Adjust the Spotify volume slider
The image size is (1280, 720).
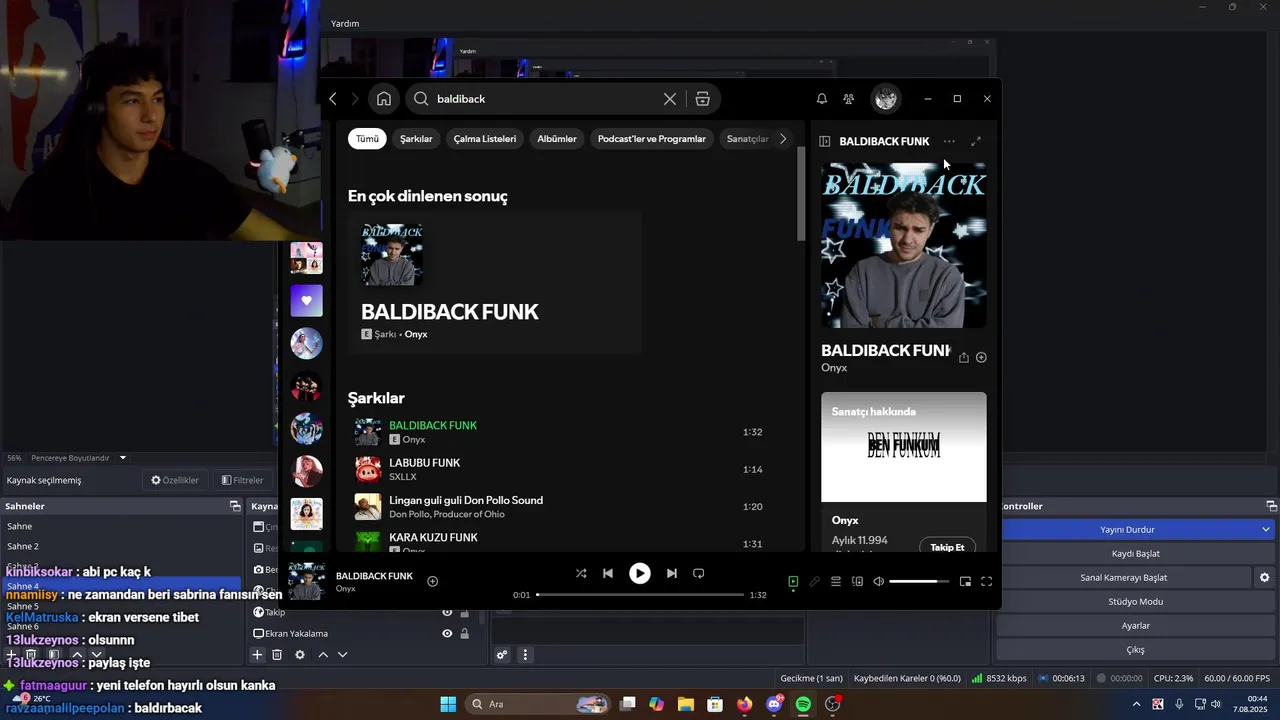click(x=919, y=581)
